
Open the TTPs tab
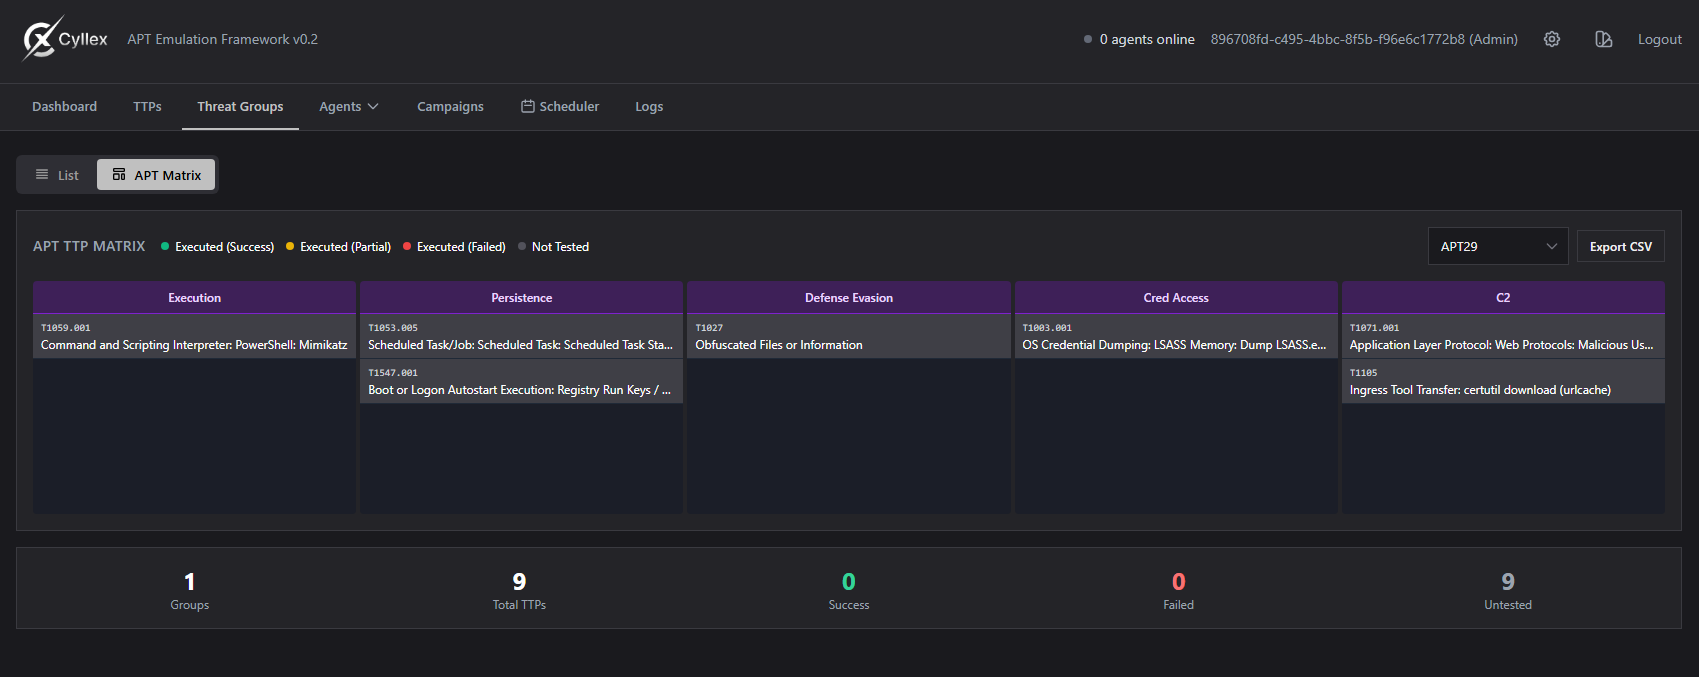(147, 107)
